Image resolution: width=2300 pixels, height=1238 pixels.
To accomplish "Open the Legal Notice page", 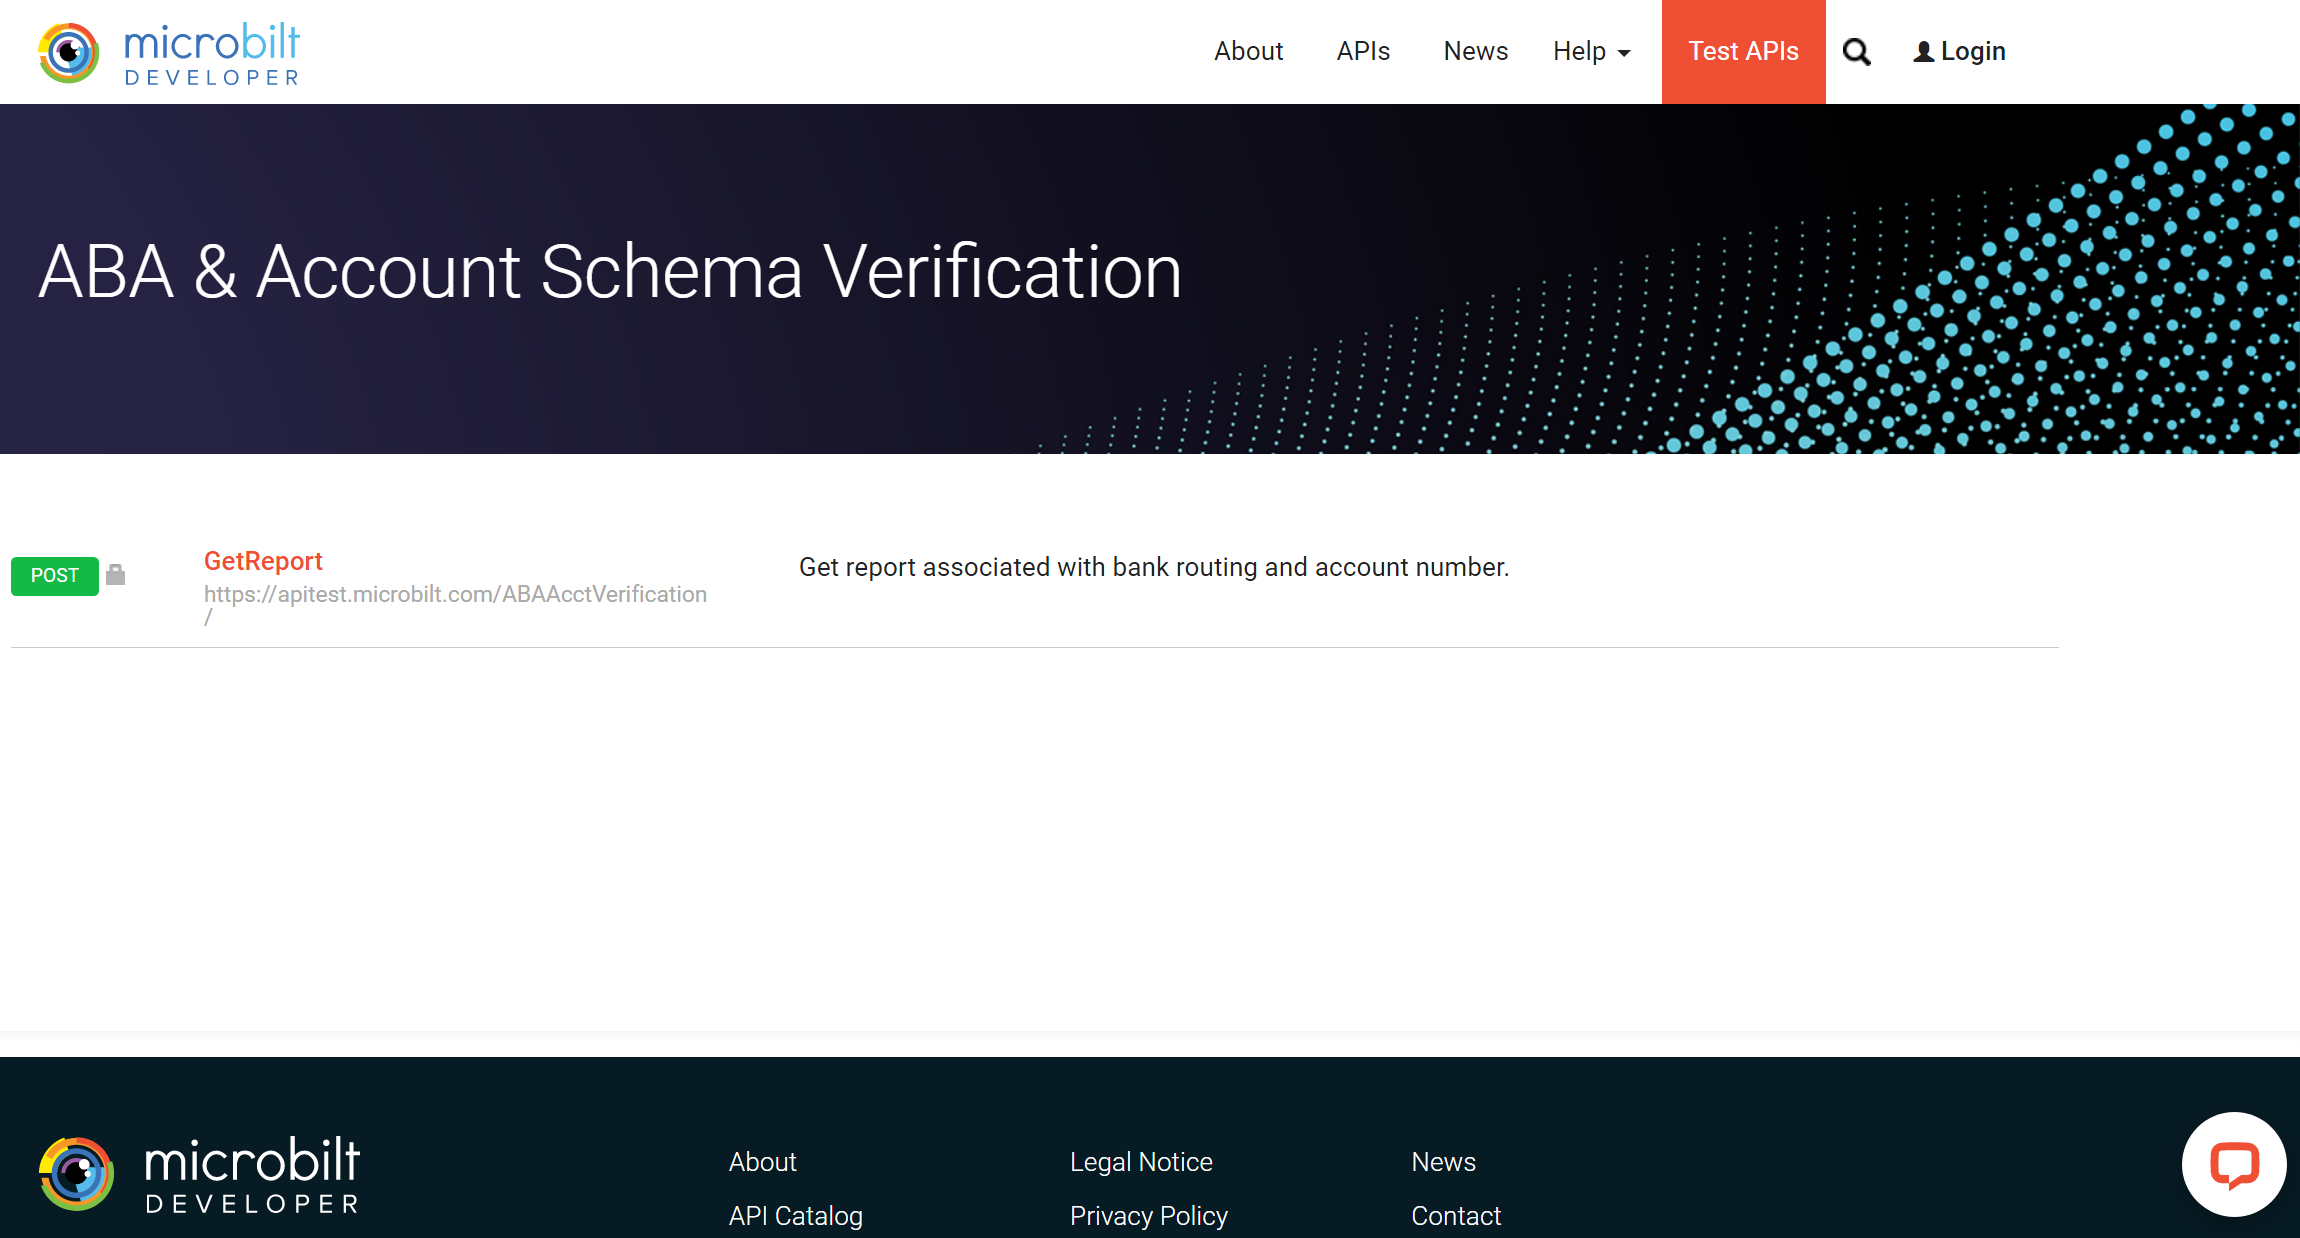I will (1141, 1161).
